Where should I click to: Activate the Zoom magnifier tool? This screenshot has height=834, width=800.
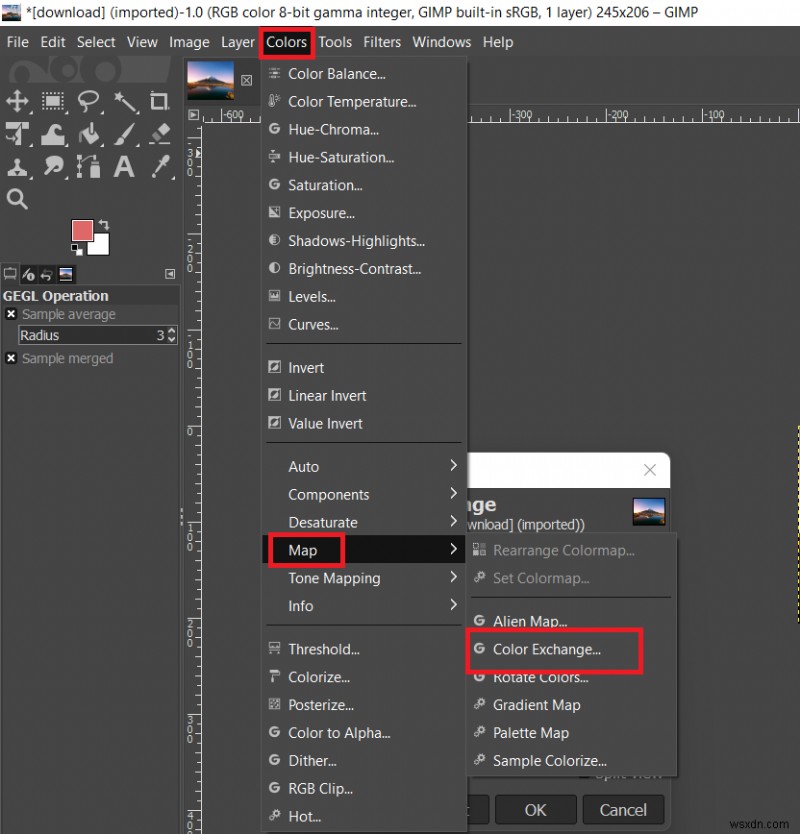coord(18,198)
